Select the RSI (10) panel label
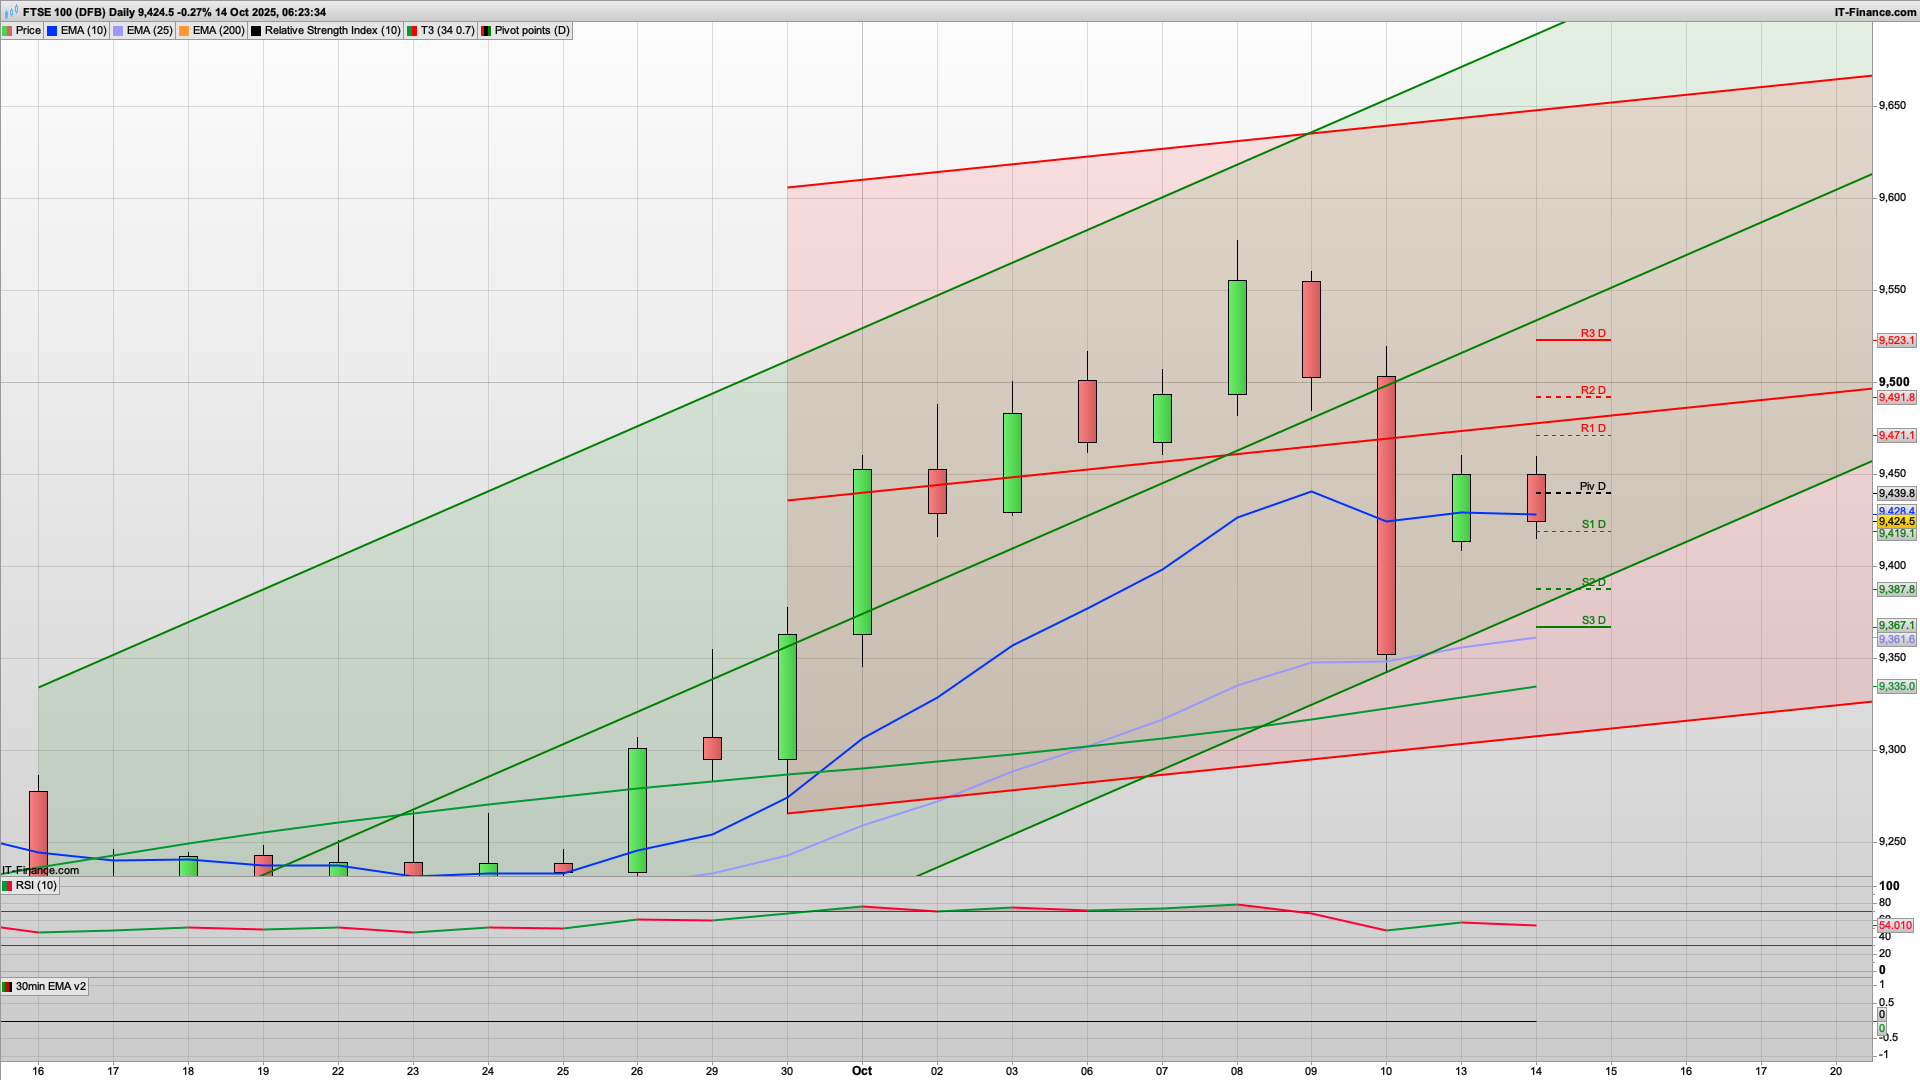This screenshot has width=1920, height=1080. pyautogui.click(x=36, y=886)
